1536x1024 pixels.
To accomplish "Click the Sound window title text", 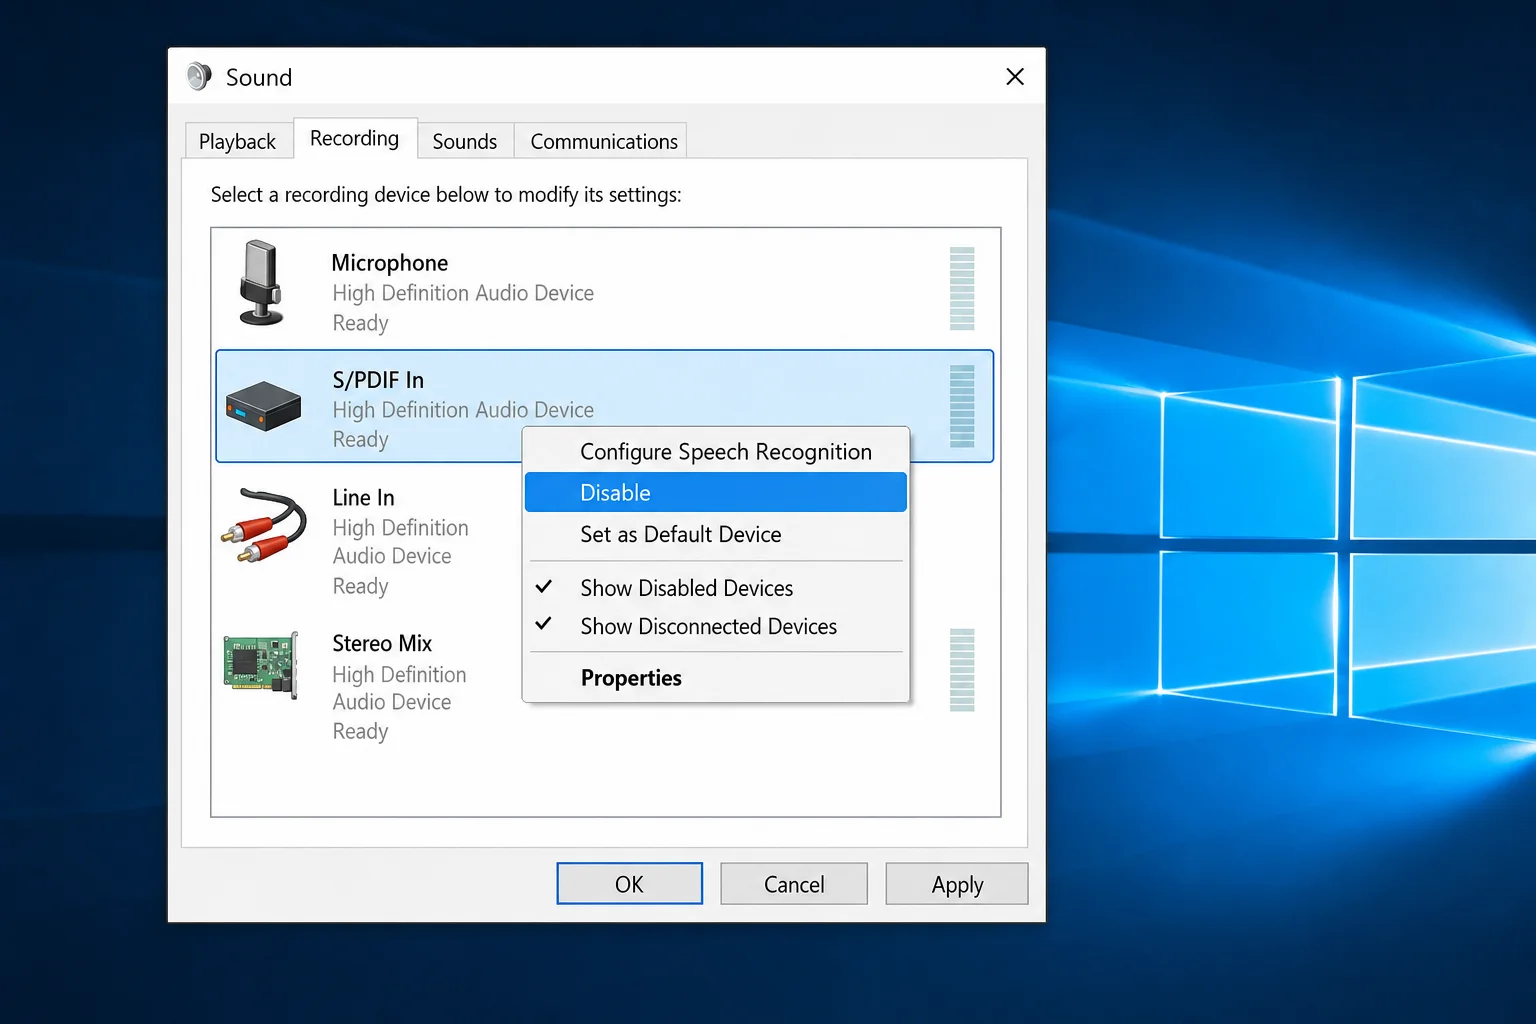I will tap(259, 77).
